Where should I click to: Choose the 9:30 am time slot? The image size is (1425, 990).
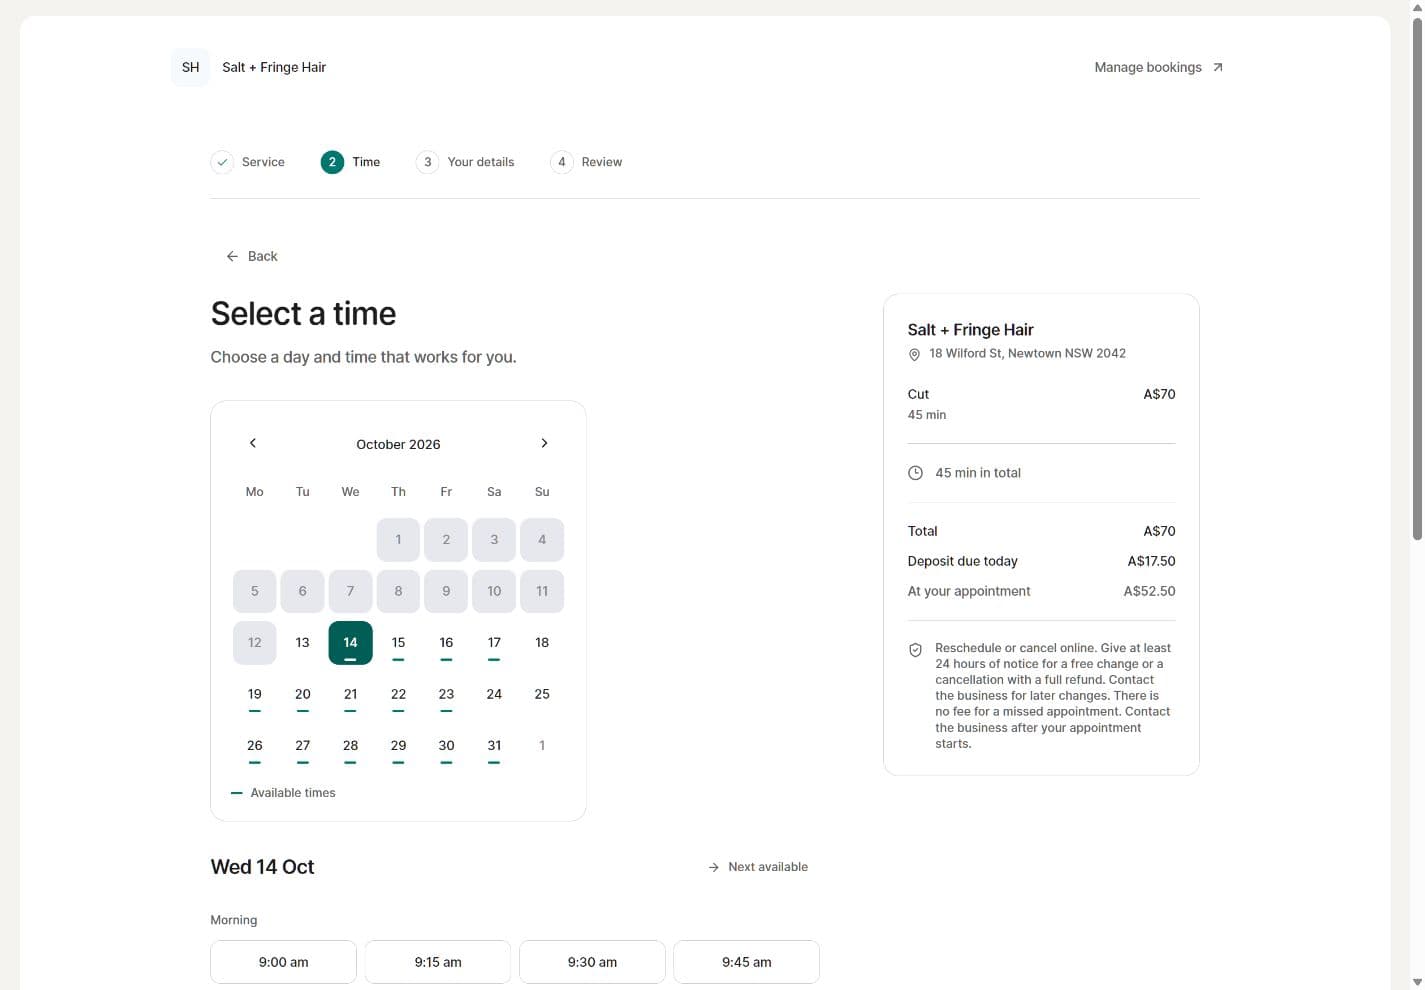click(592, 962)
